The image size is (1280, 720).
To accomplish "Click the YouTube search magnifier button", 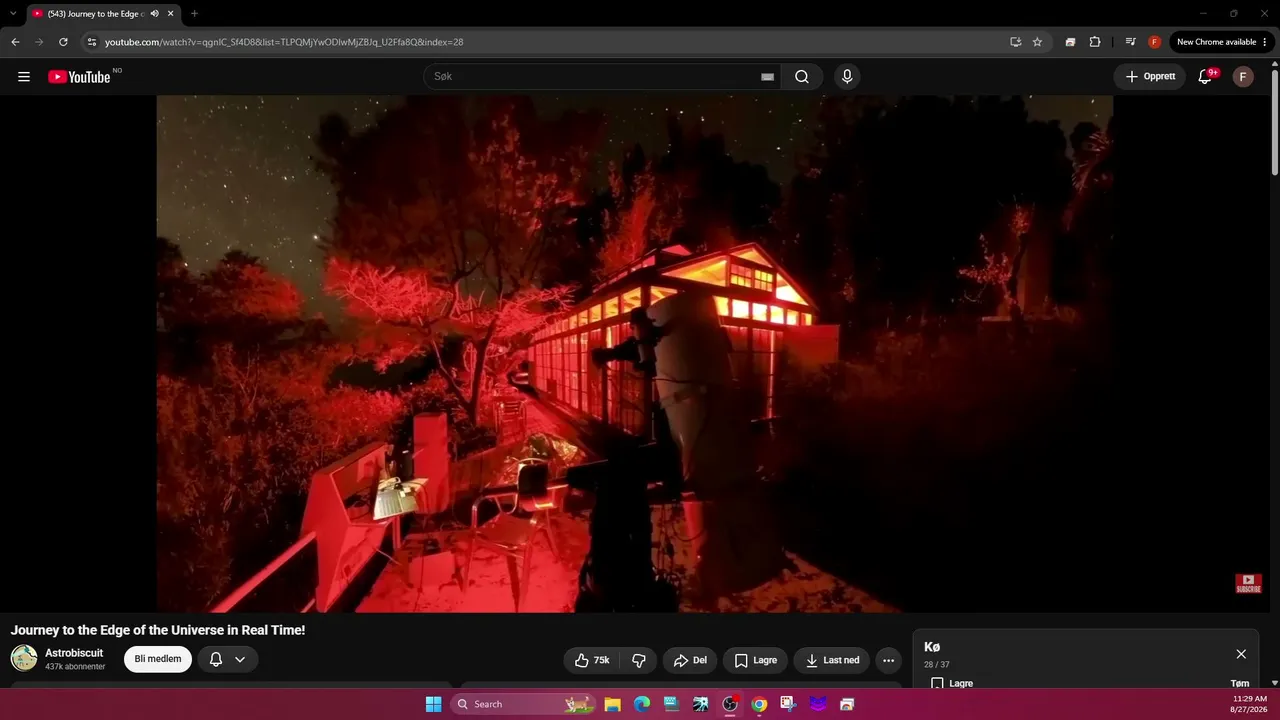I will click(802, 77).
